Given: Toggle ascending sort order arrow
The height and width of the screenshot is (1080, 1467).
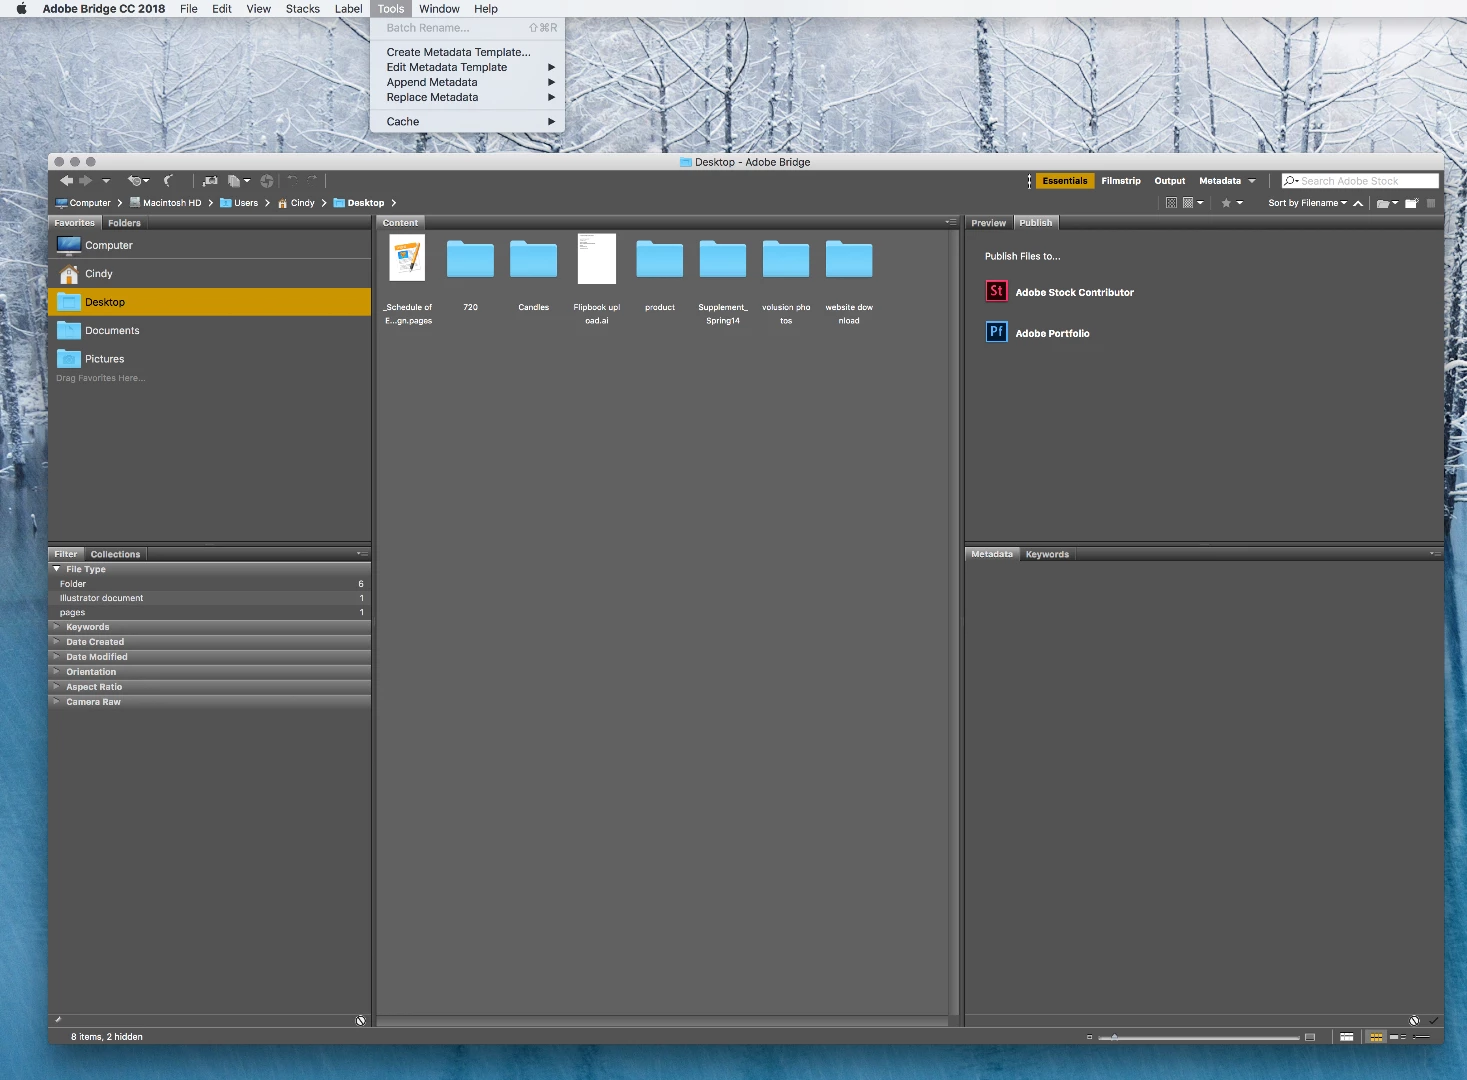Looking at the screenshot, I should 1358,203.
